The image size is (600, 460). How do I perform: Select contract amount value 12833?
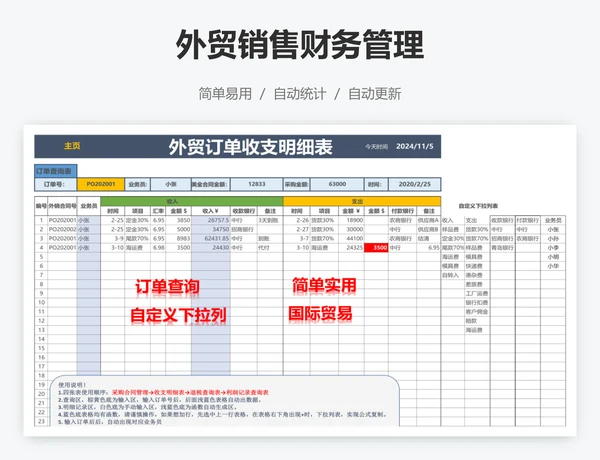click(256, 184)
